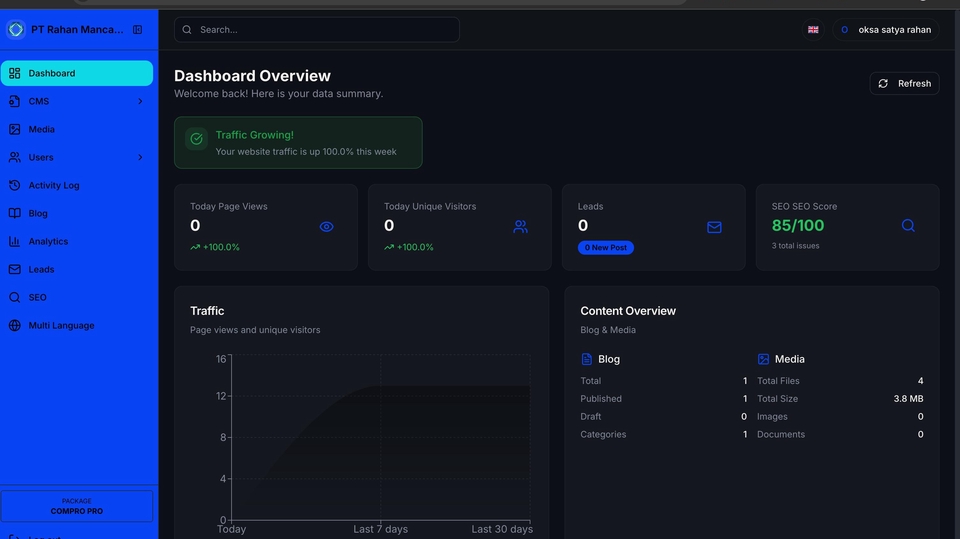The image size is (960, 539).
Task: Click the Today label on traffic chart
Action: pyautogui.click(x=231, y=529)
